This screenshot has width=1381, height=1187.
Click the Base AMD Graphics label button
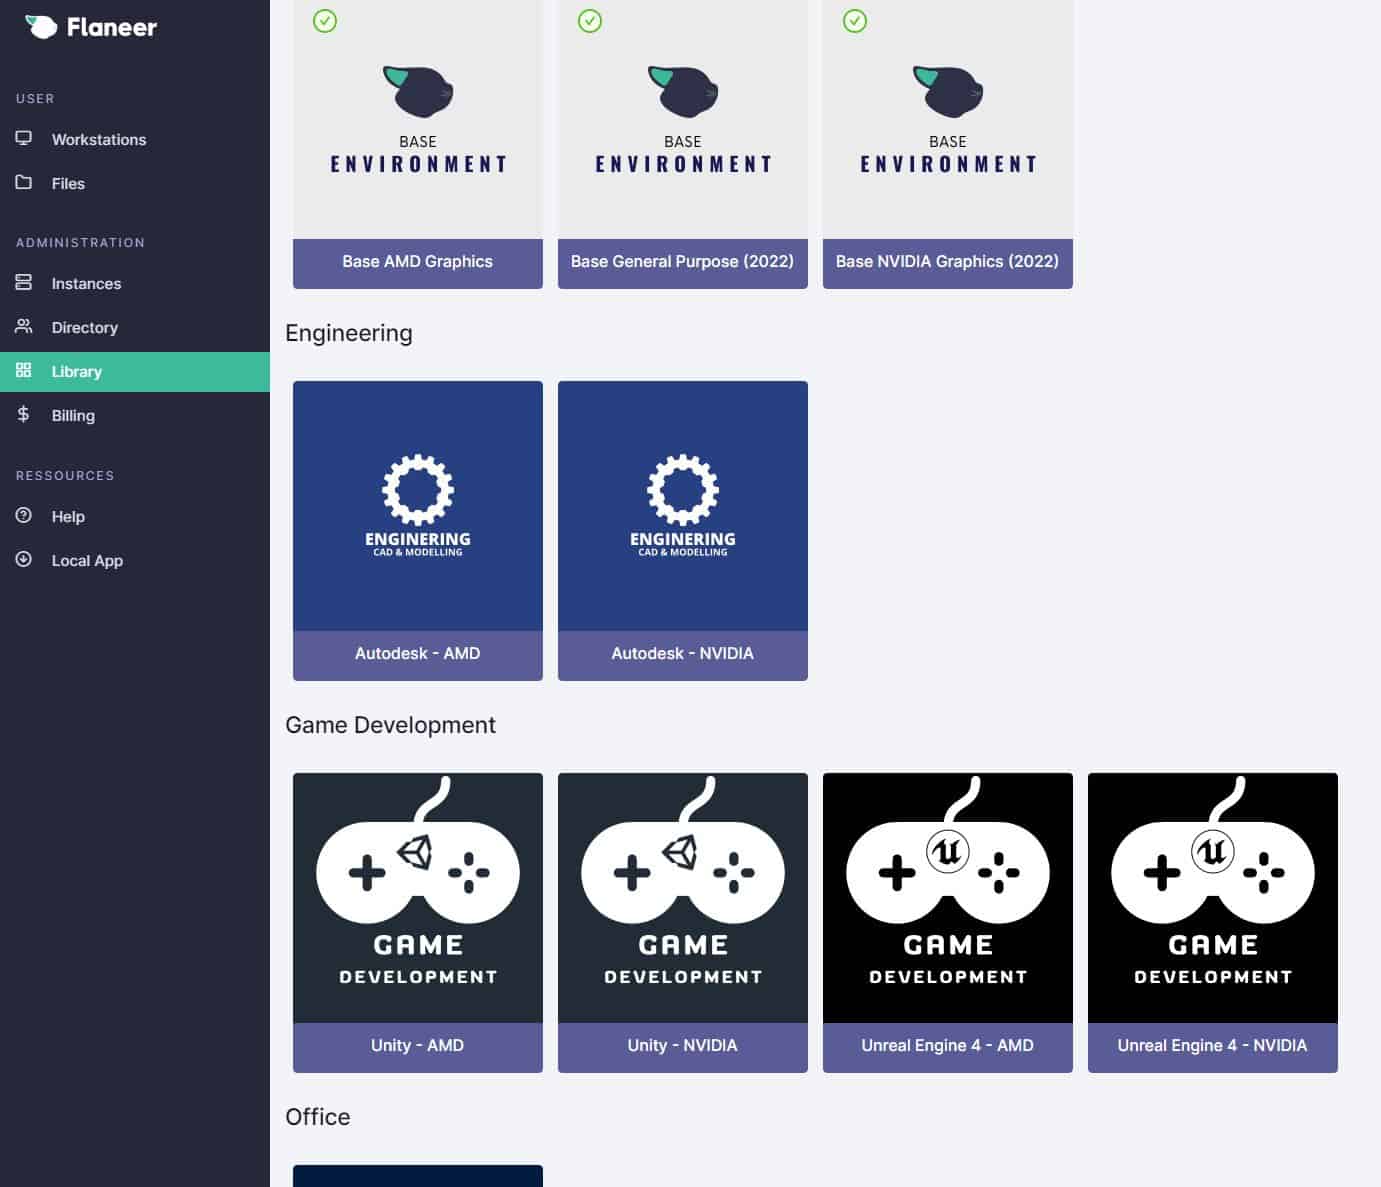tap(418, 262)
